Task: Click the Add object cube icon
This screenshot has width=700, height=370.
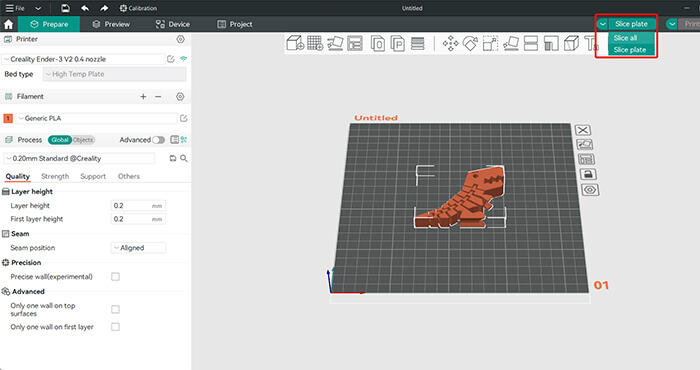Action: click(295, 43)
